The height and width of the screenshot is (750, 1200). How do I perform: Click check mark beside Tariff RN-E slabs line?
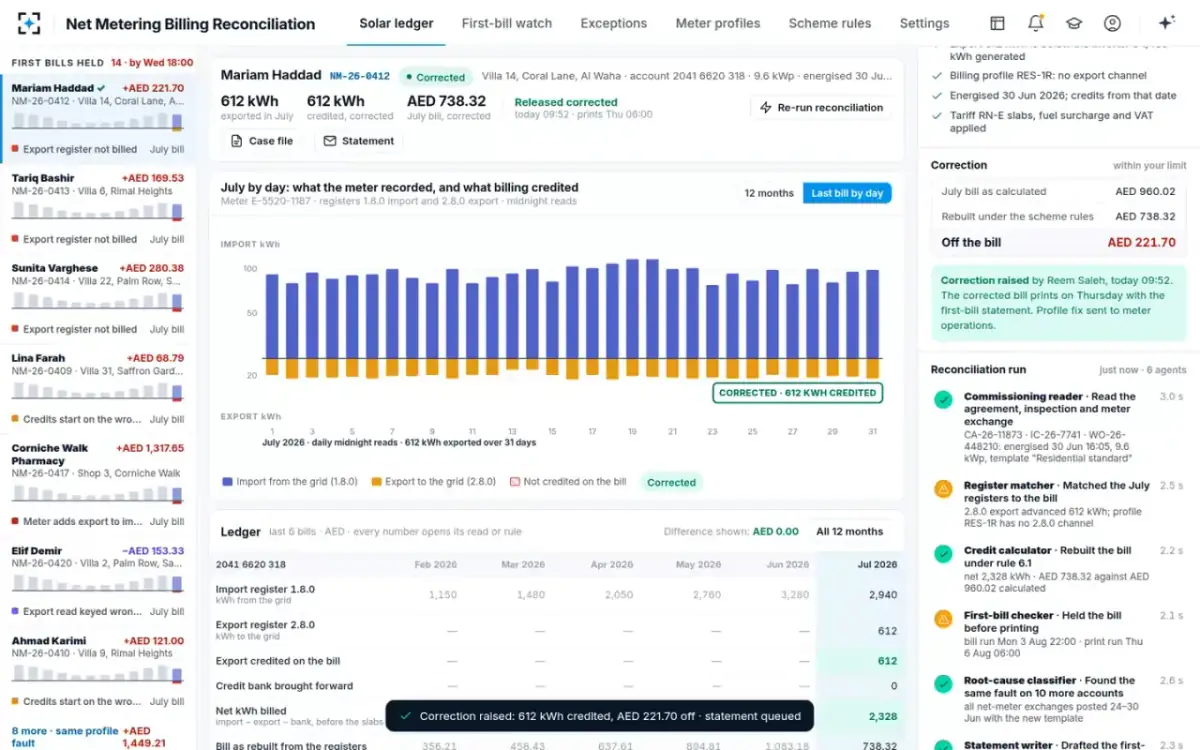pos(936,116)
